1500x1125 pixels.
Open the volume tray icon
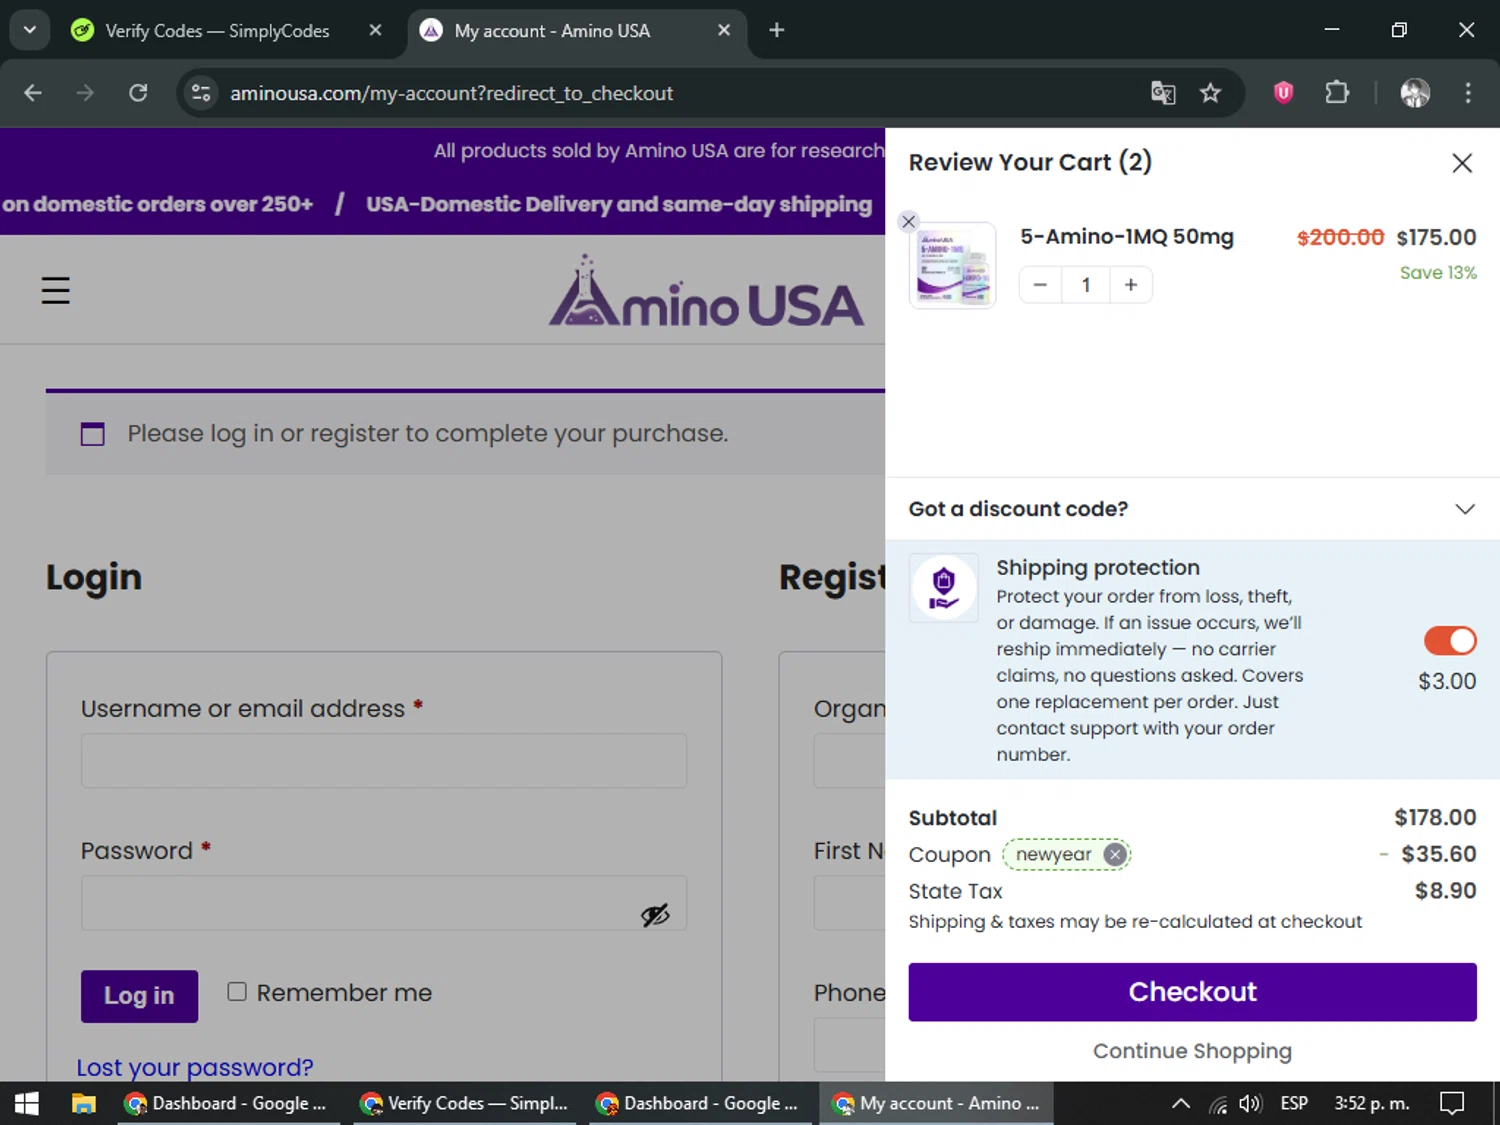(1250, 1104)
